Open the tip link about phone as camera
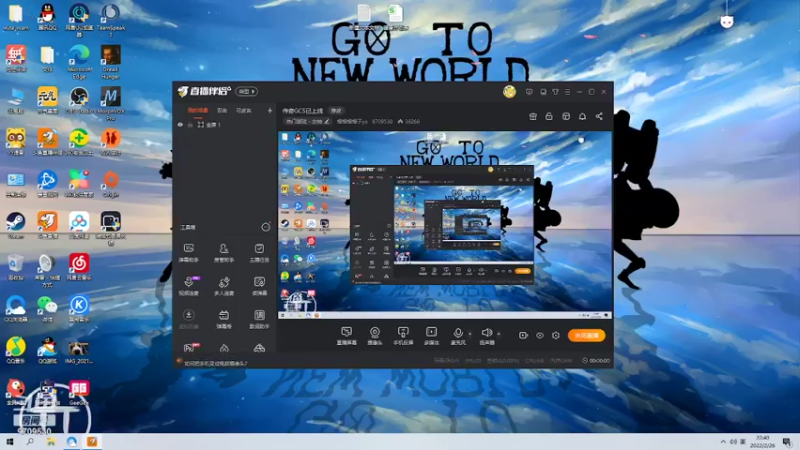The image size is (800, 450). (x=215, y=363)
